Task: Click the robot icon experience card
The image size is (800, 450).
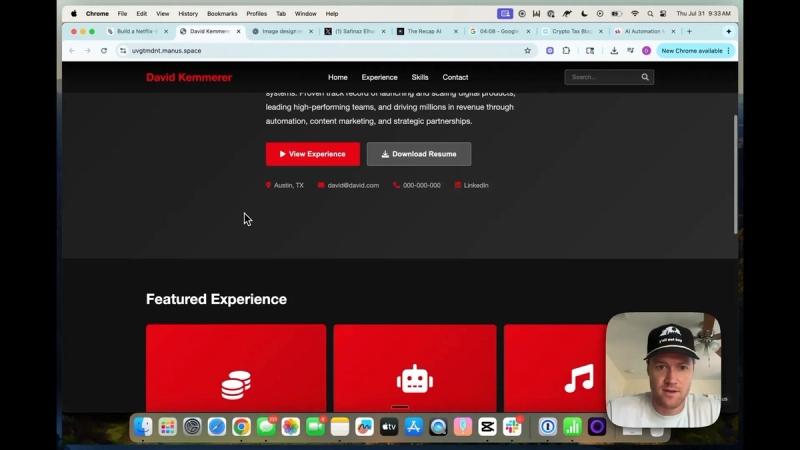Action: 415,368
